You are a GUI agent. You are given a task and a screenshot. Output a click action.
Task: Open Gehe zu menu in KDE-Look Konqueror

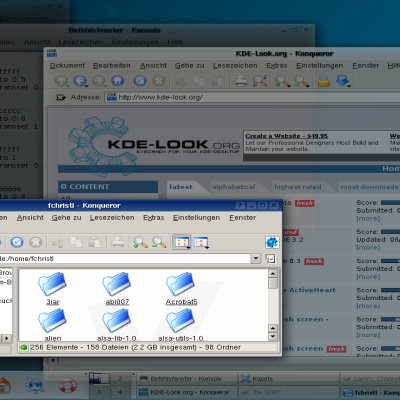pos(190,66)
